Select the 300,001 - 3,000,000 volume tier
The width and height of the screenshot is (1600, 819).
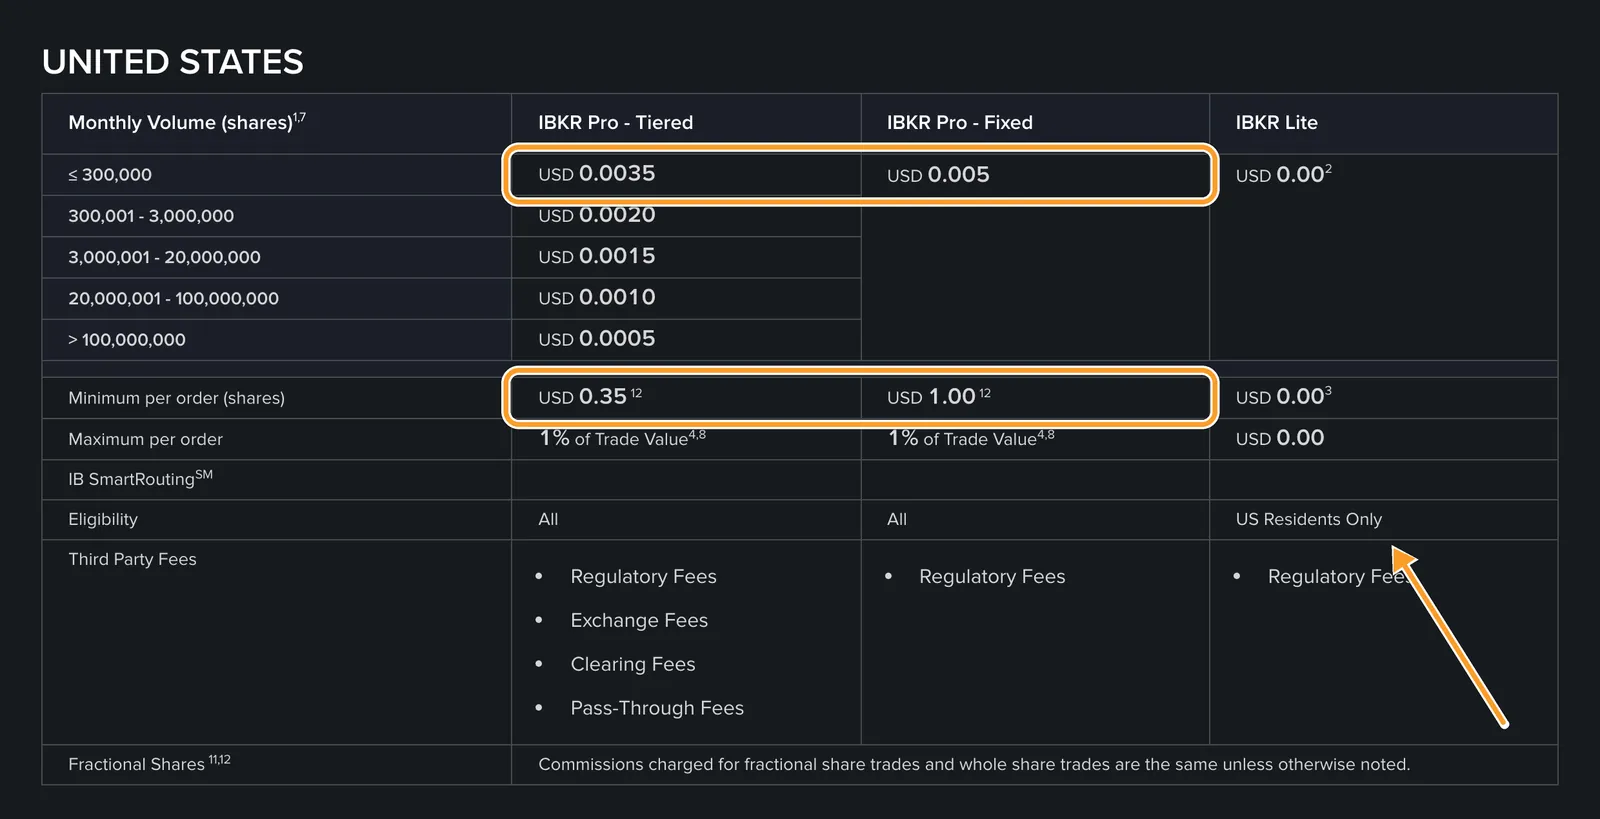151,216
